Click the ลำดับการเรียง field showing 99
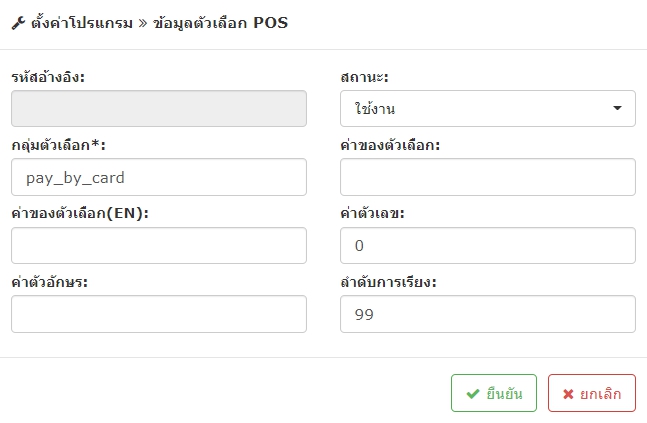The image size is (647, 423). (488, 314)
